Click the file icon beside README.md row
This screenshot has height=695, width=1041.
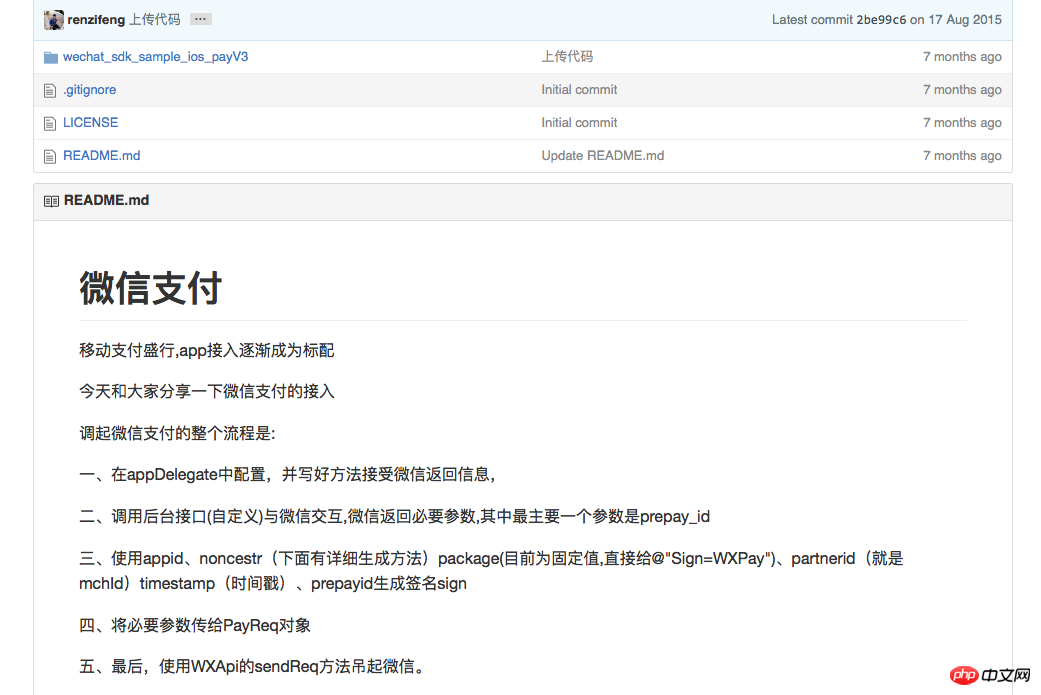click(50, 157)
